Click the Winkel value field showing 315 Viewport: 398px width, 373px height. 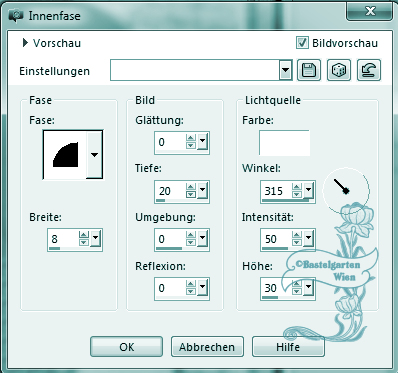click(x=277, y=191)
